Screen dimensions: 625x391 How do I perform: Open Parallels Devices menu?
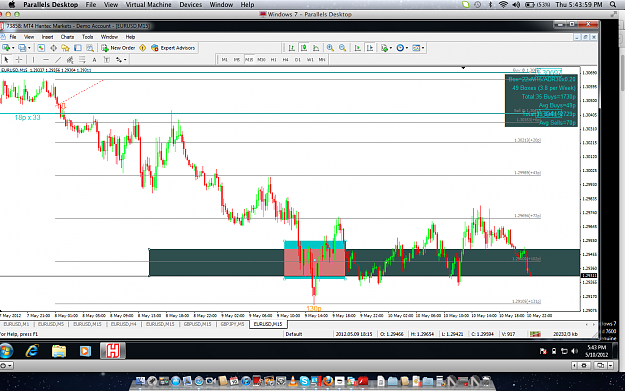click(191, 5)
